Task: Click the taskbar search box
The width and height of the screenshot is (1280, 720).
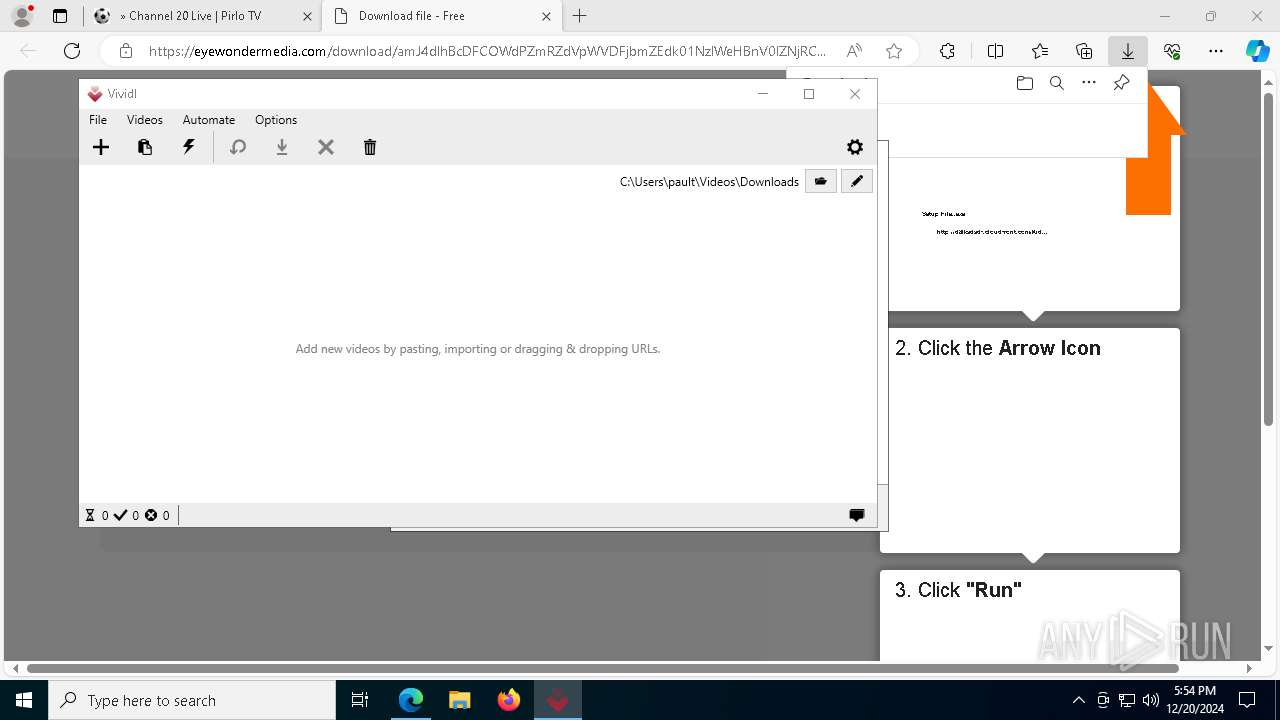Action: pyautogui.click(x=192, y=700)
